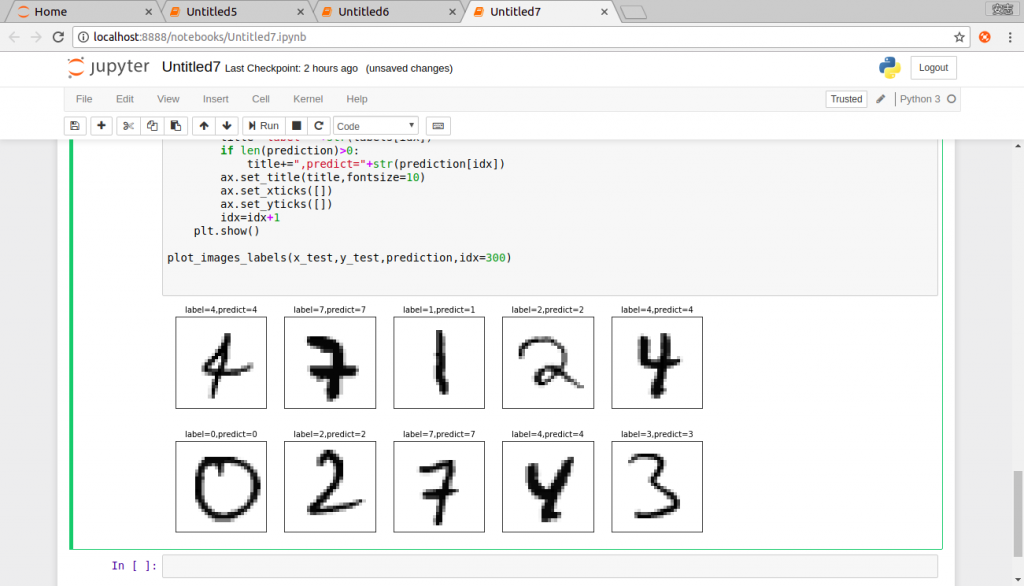This screenshot has width=1024, height=586.
Task: Open a new browser tab
Action: [633, 12]
